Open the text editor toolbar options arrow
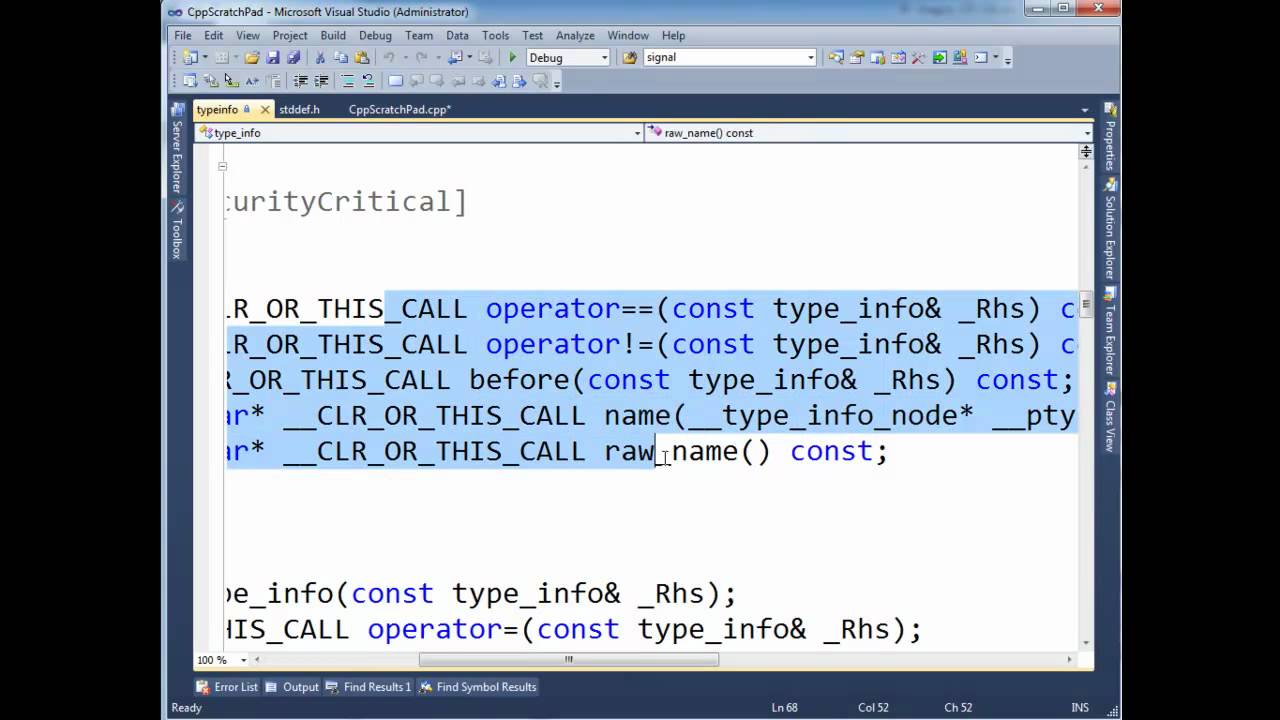The image size is (1280, 720). 557,83
